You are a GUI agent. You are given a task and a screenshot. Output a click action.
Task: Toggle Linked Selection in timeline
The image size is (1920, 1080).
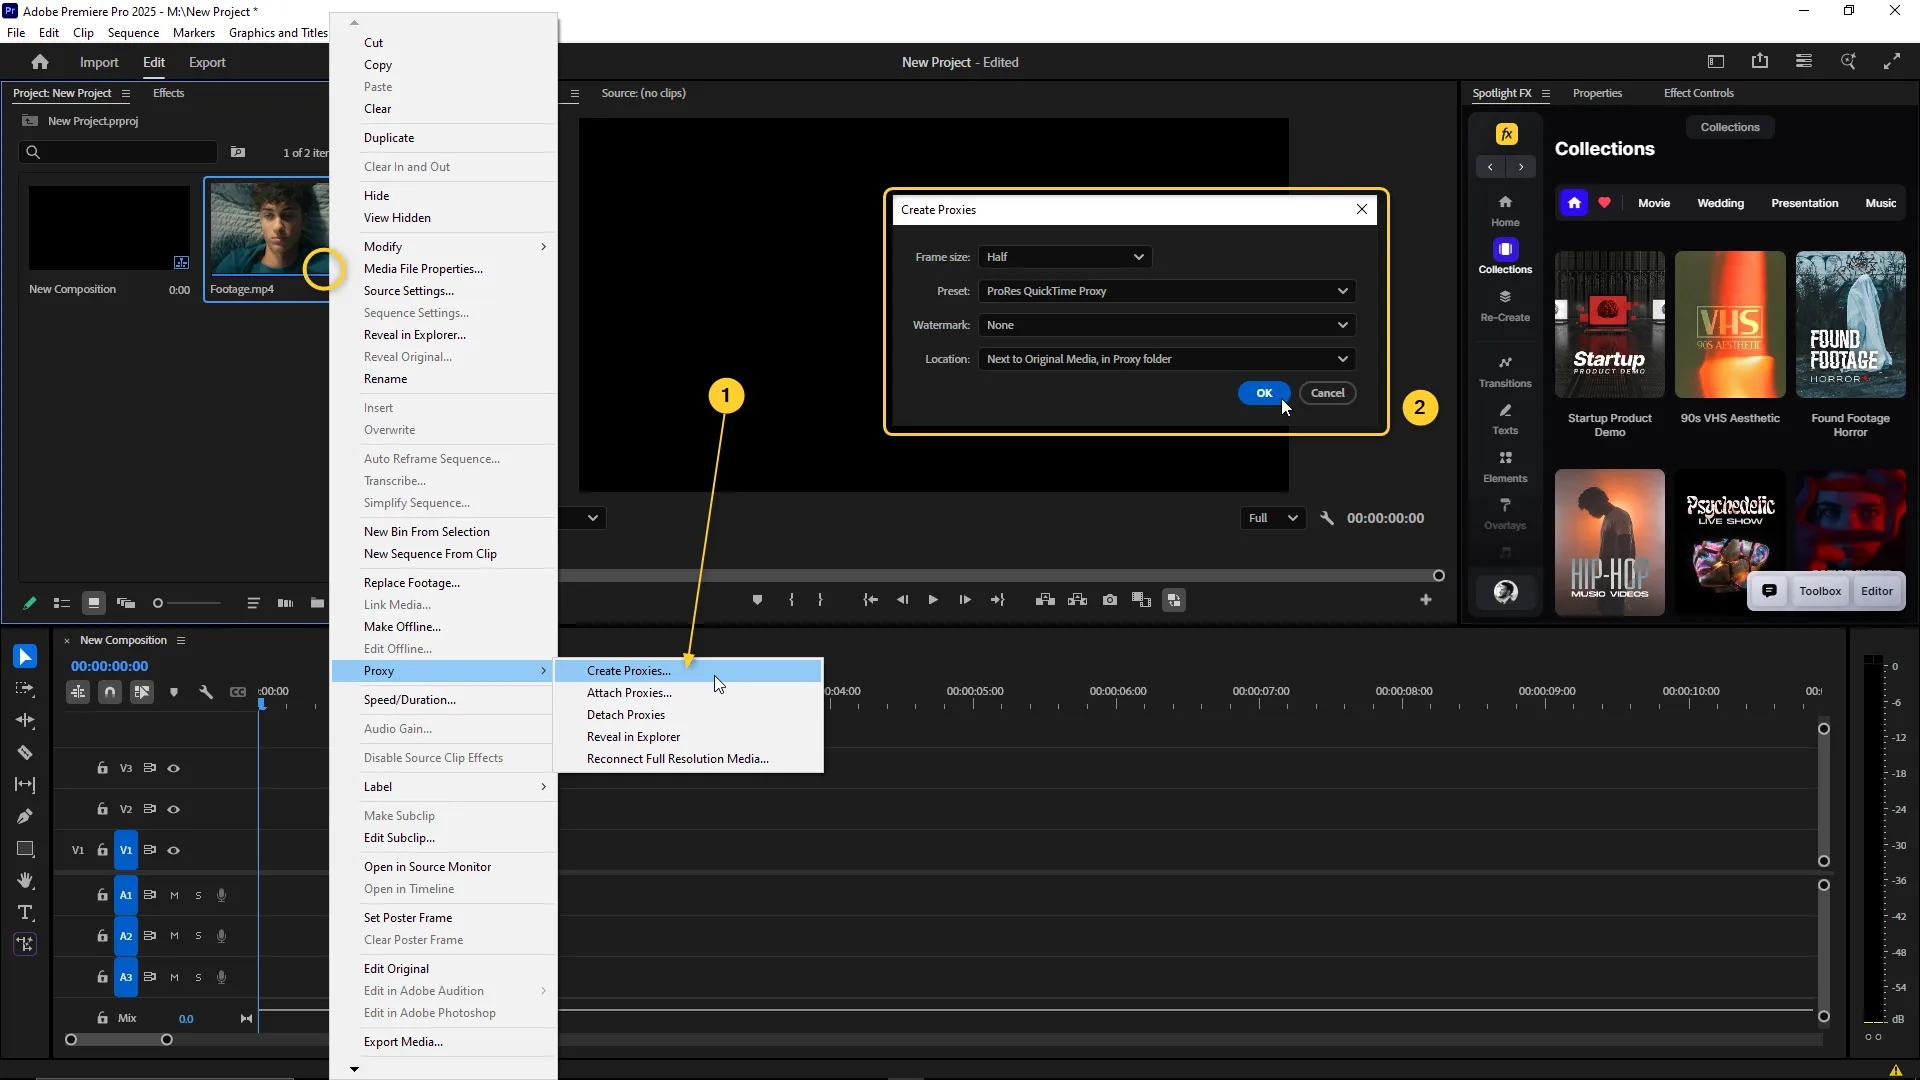click(142, 692)
